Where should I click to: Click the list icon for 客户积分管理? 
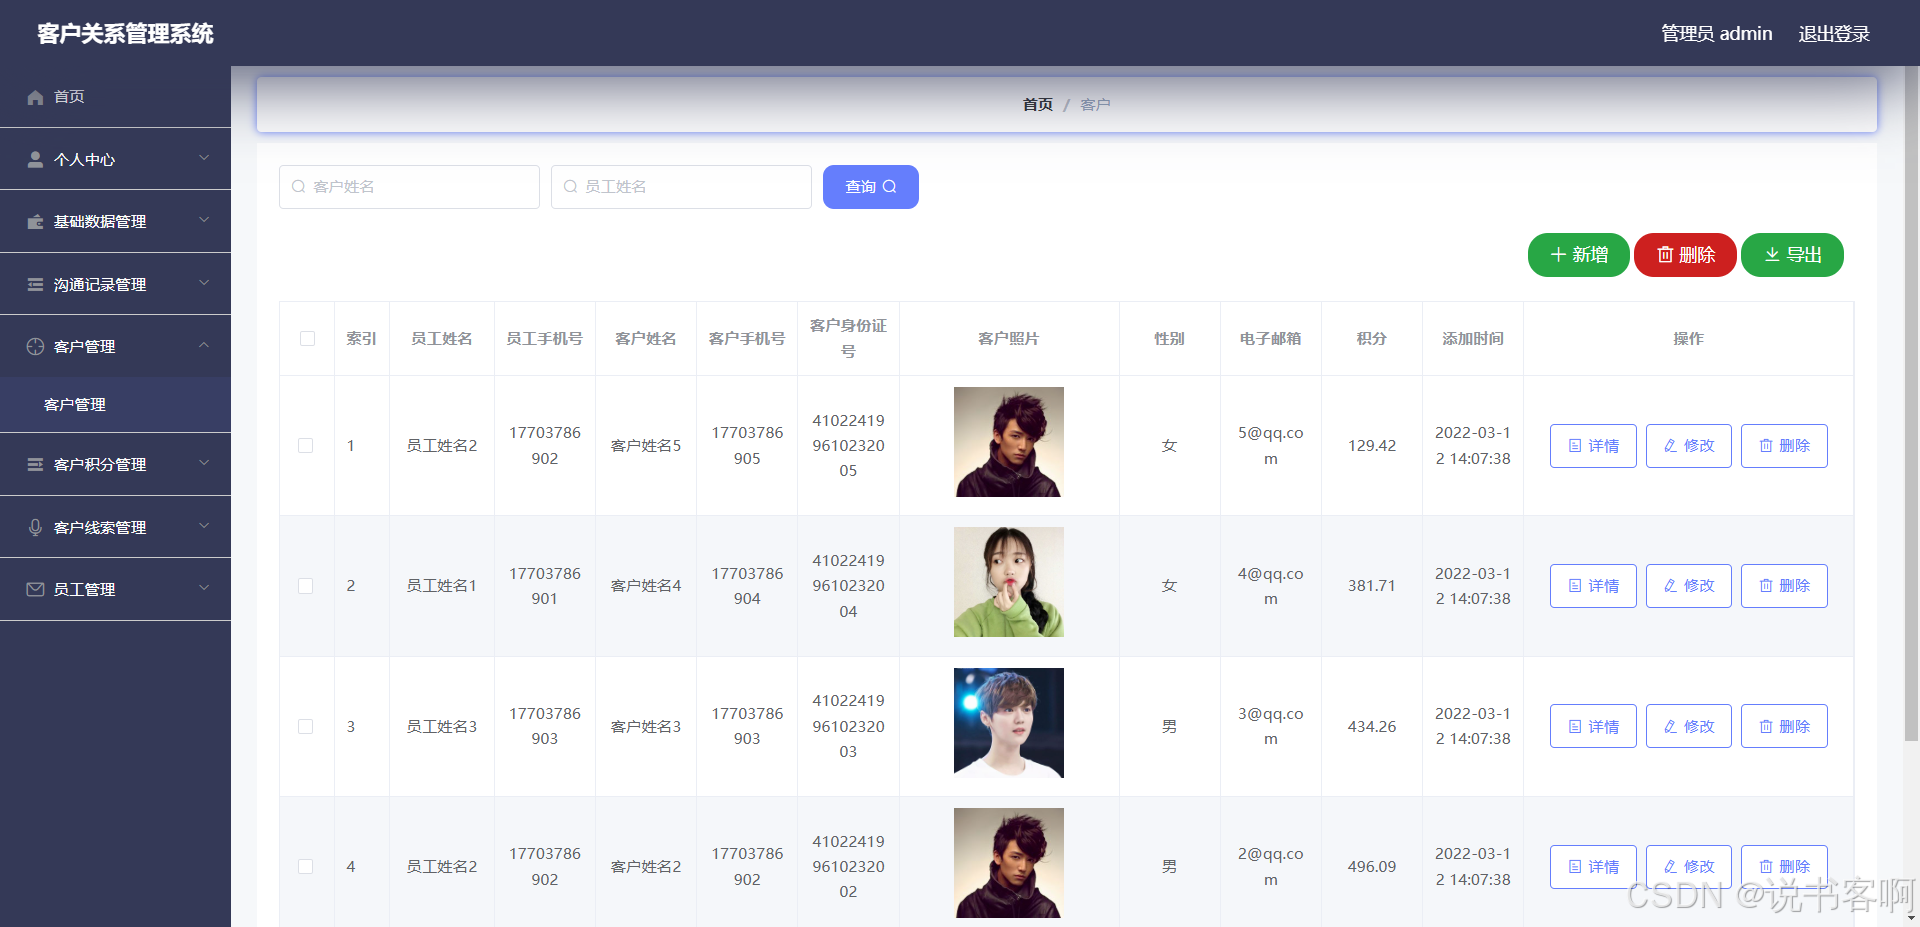click(x=35, y=464)
